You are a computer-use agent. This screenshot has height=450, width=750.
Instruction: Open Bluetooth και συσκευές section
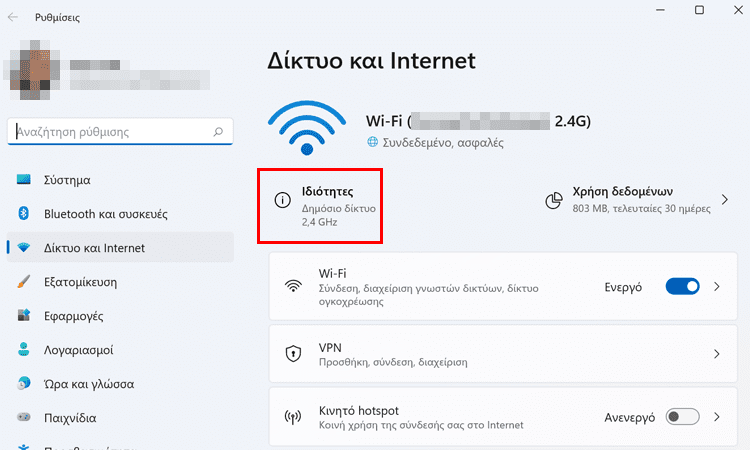point(120,214)
